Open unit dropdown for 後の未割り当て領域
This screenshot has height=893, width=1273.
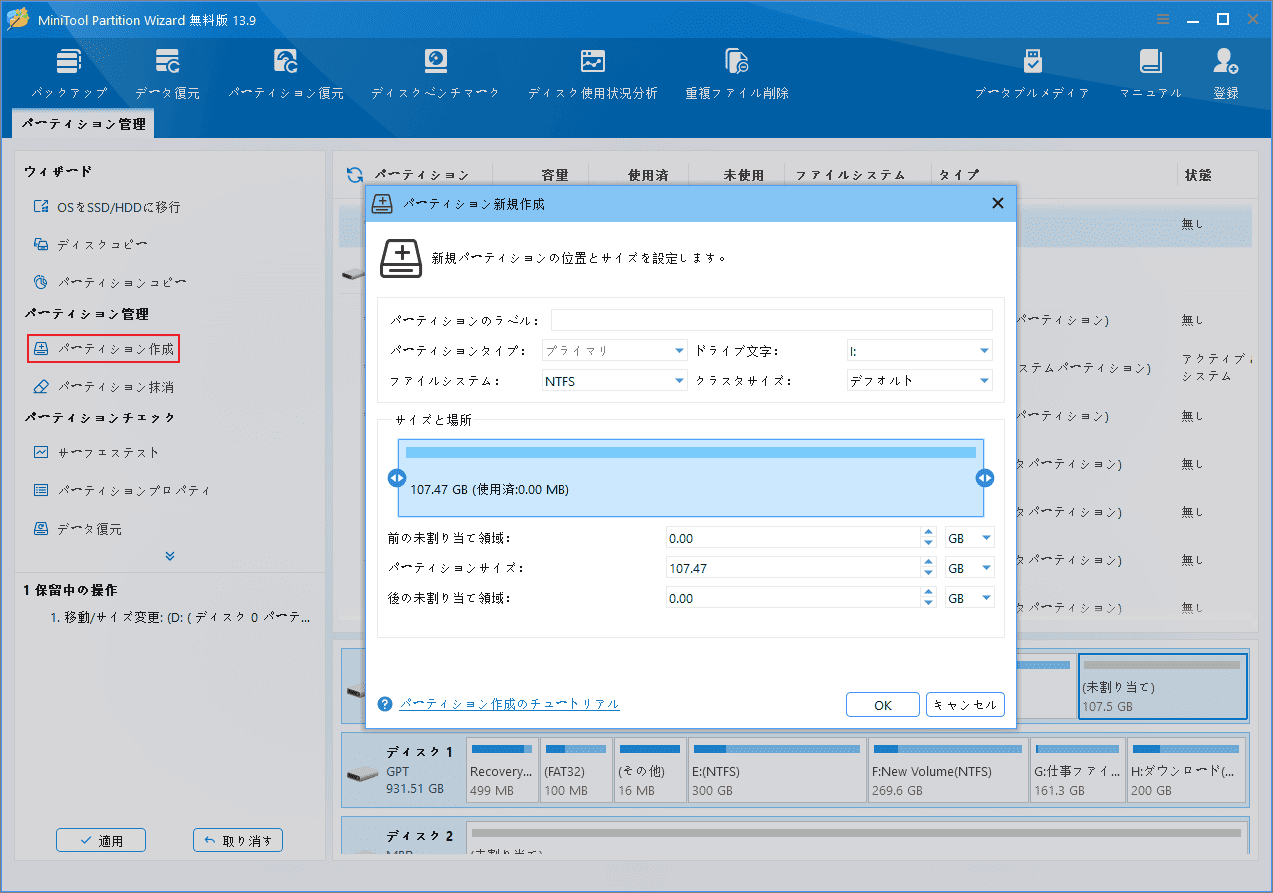click(970, 598)
